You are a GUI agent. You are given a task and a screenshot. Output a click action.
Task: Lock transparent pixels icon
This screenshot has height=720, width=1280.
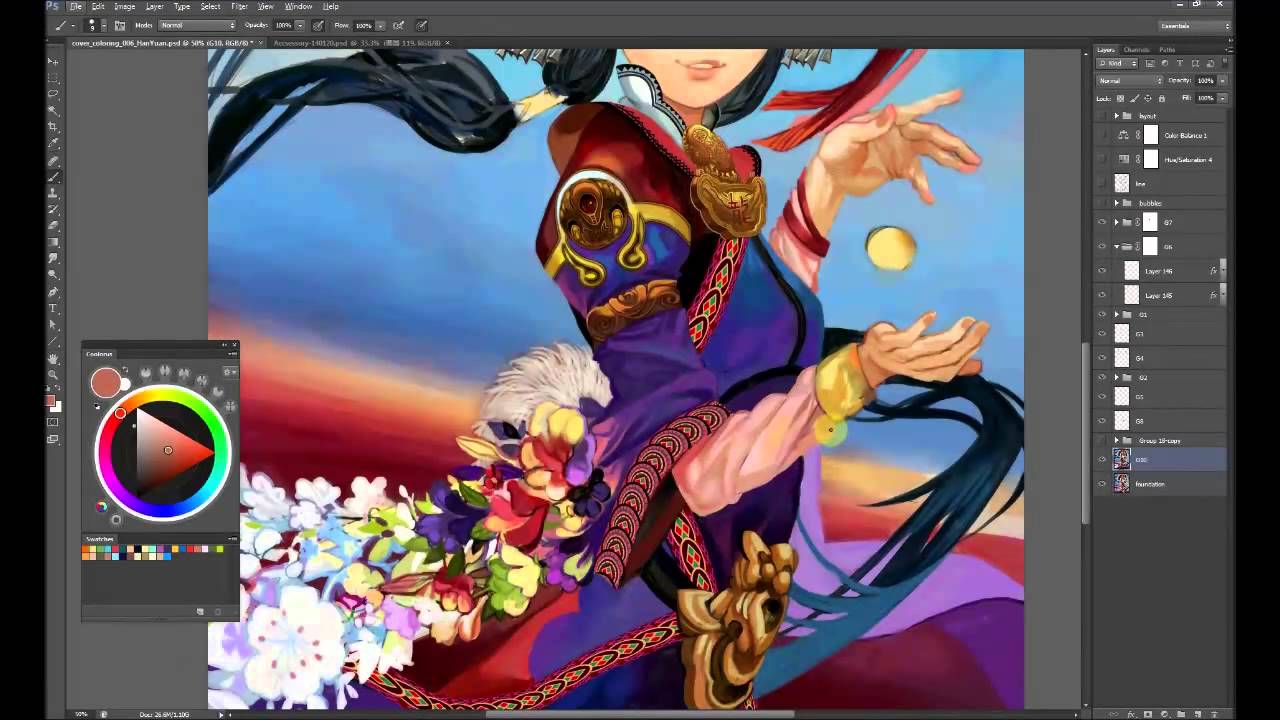(x=1121, y=98)
